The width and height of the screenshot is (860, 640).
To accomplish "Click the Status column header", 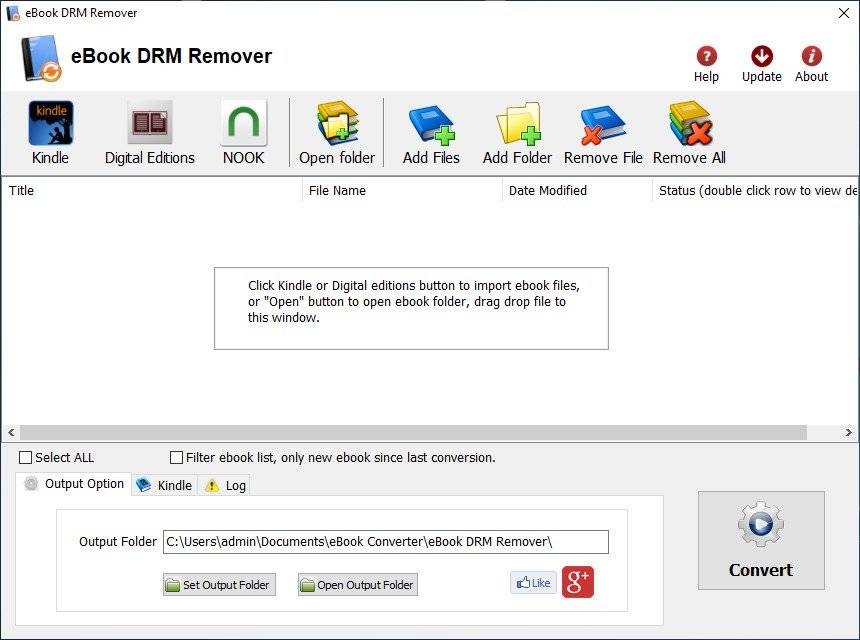I will (x=756, y=191).
